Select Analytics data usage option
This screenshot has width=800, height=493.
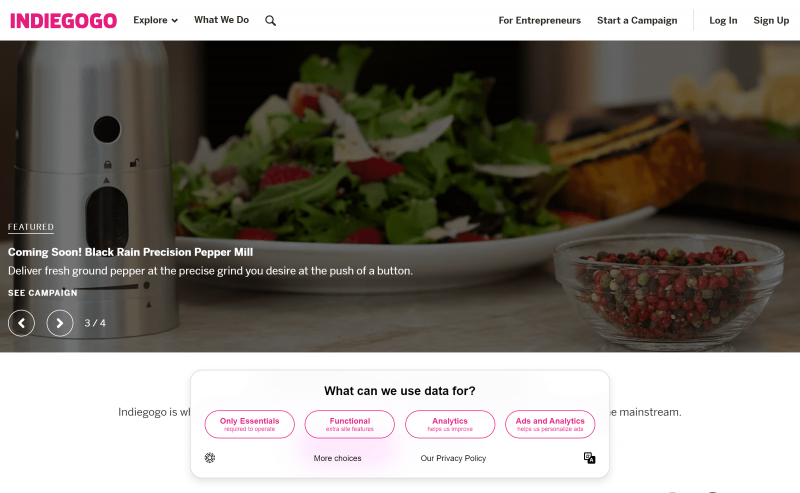point(450,424)
